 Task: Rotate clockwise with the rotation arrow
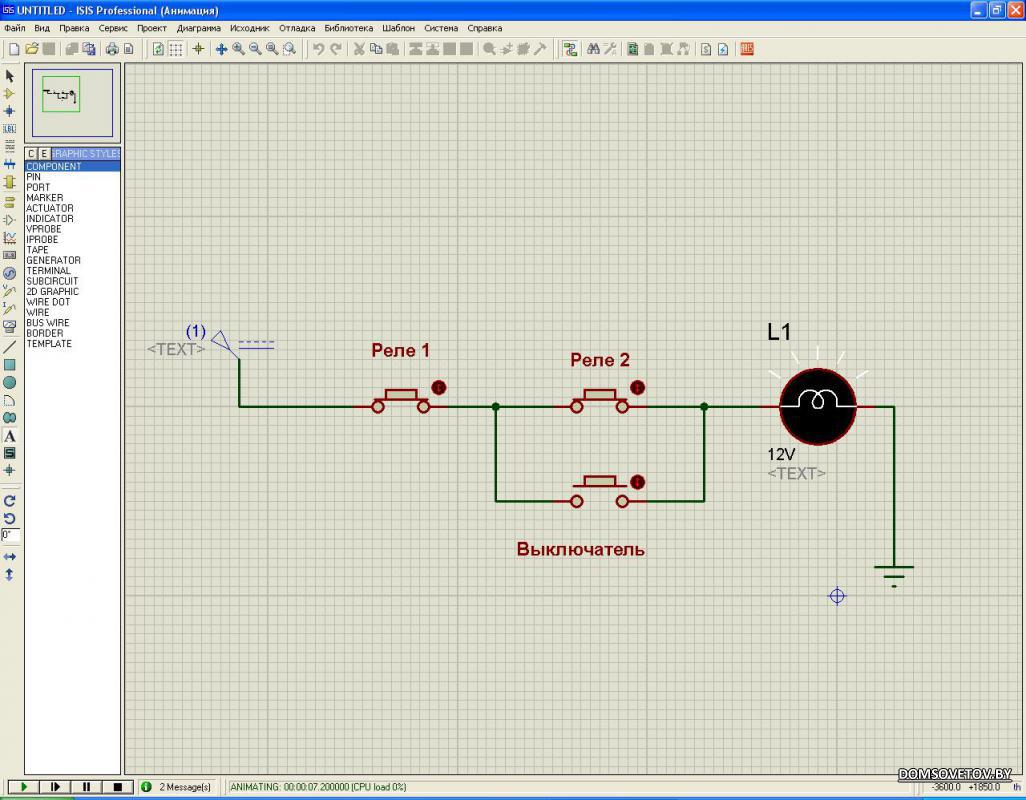[x=9, y=501]
